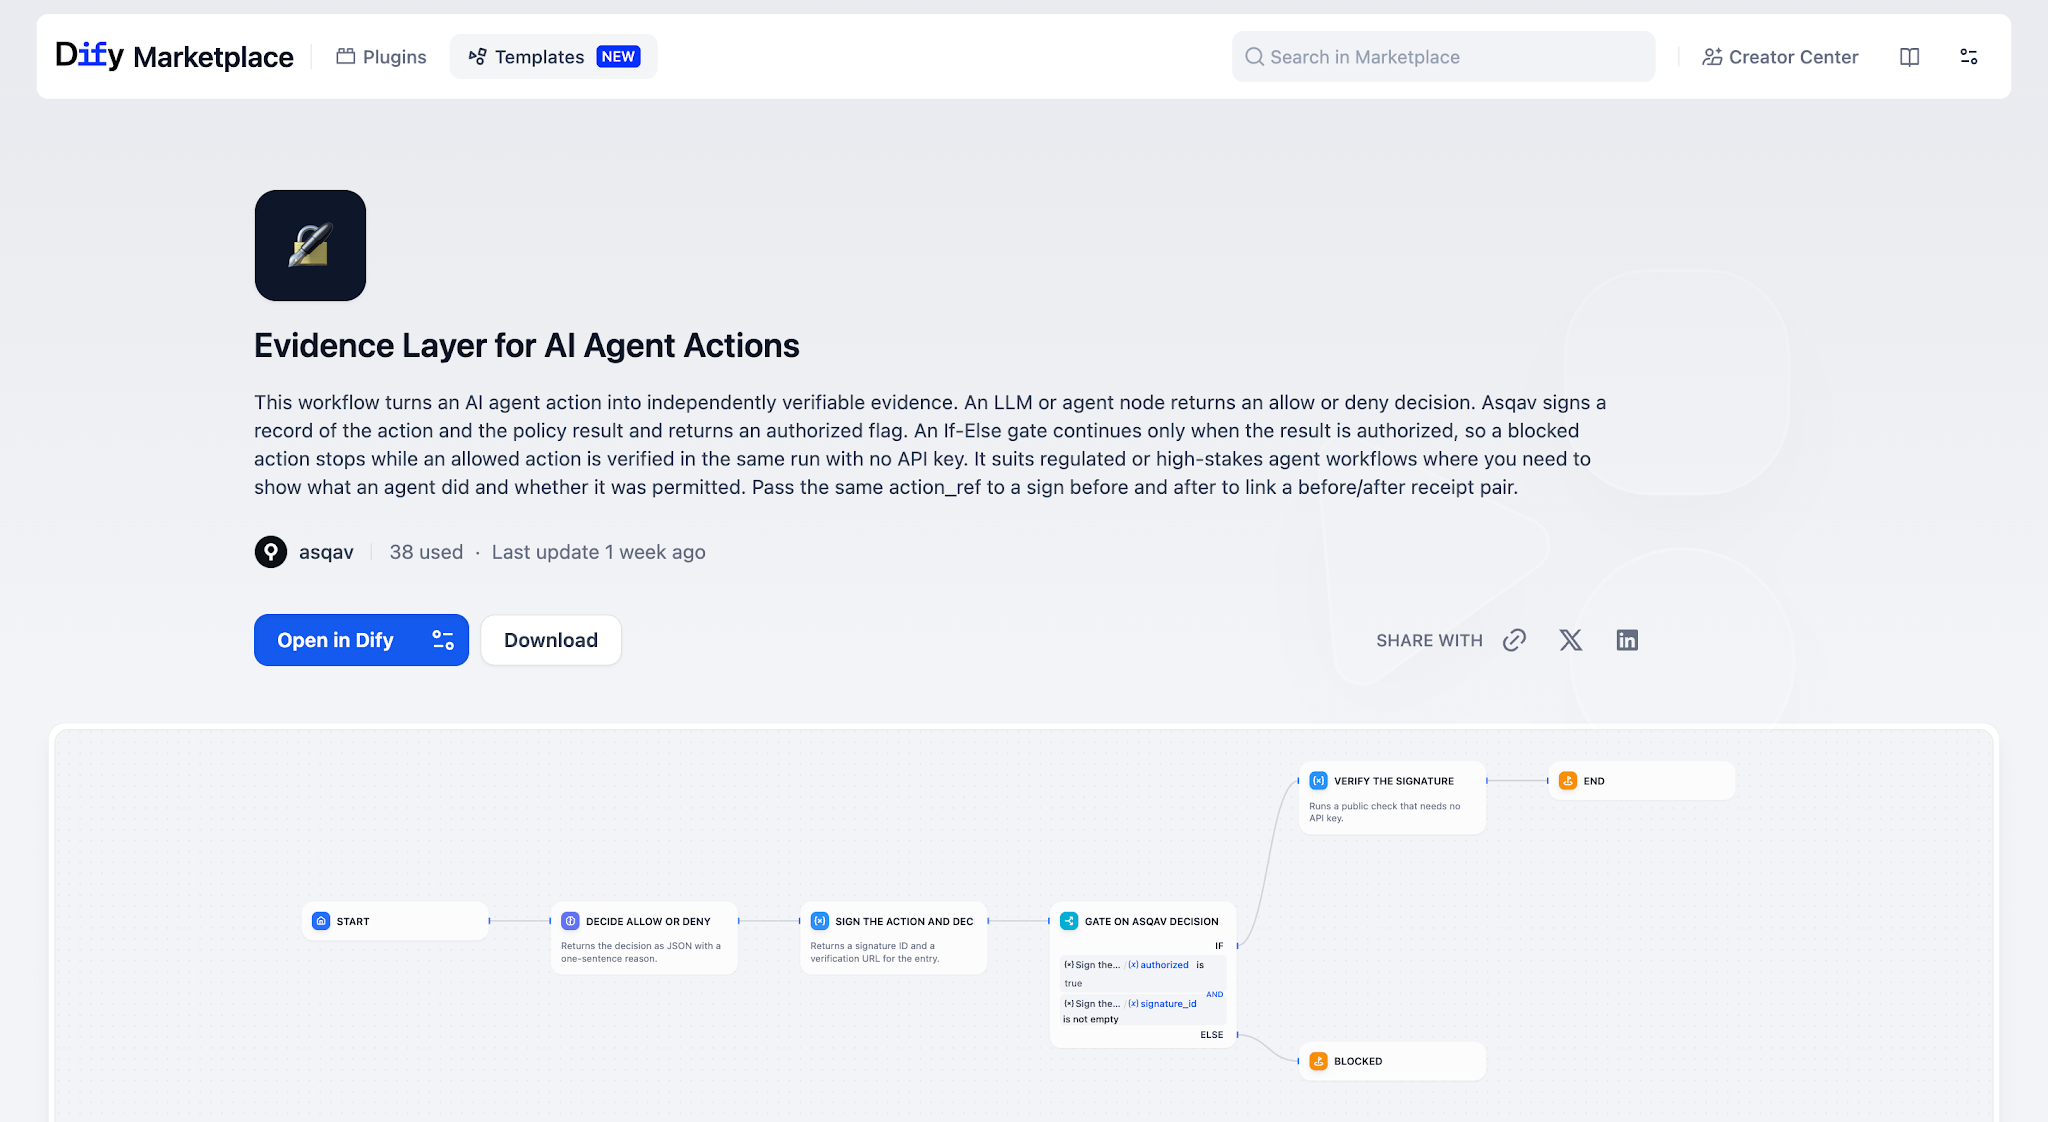Click the ELSE branch label
The width and height of the screenshot is (2048, 1122).
point(1211,1035)
